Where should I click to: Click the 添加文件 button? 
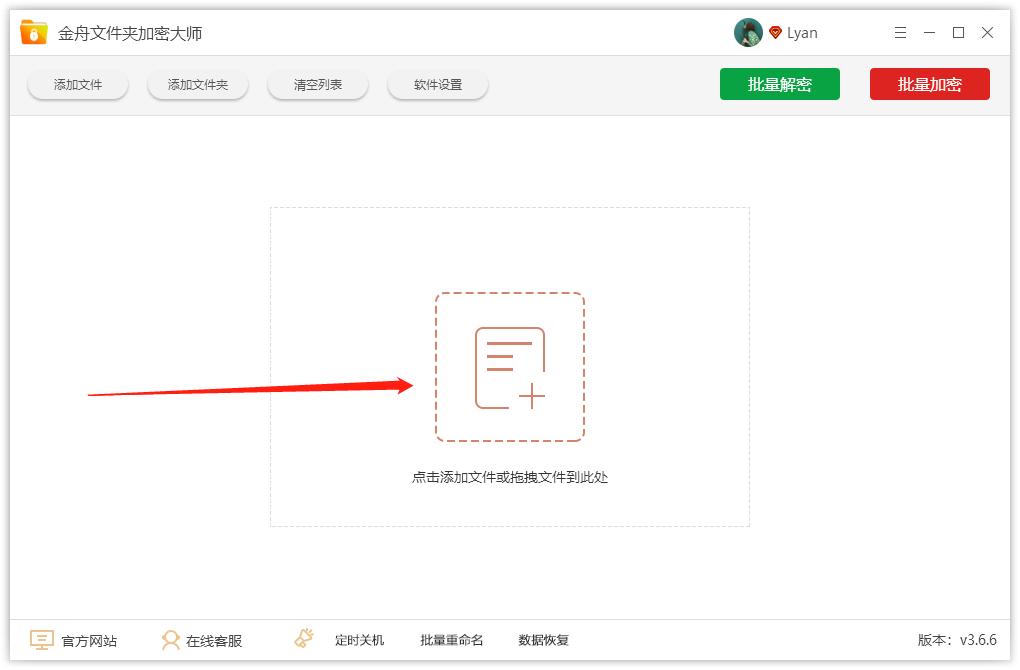click(77, 84)
